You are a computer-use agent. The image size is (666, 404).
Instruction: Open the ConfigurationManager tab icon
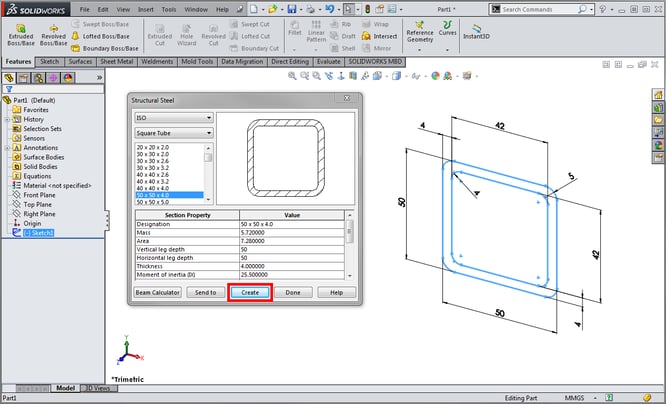click(38, 78)
